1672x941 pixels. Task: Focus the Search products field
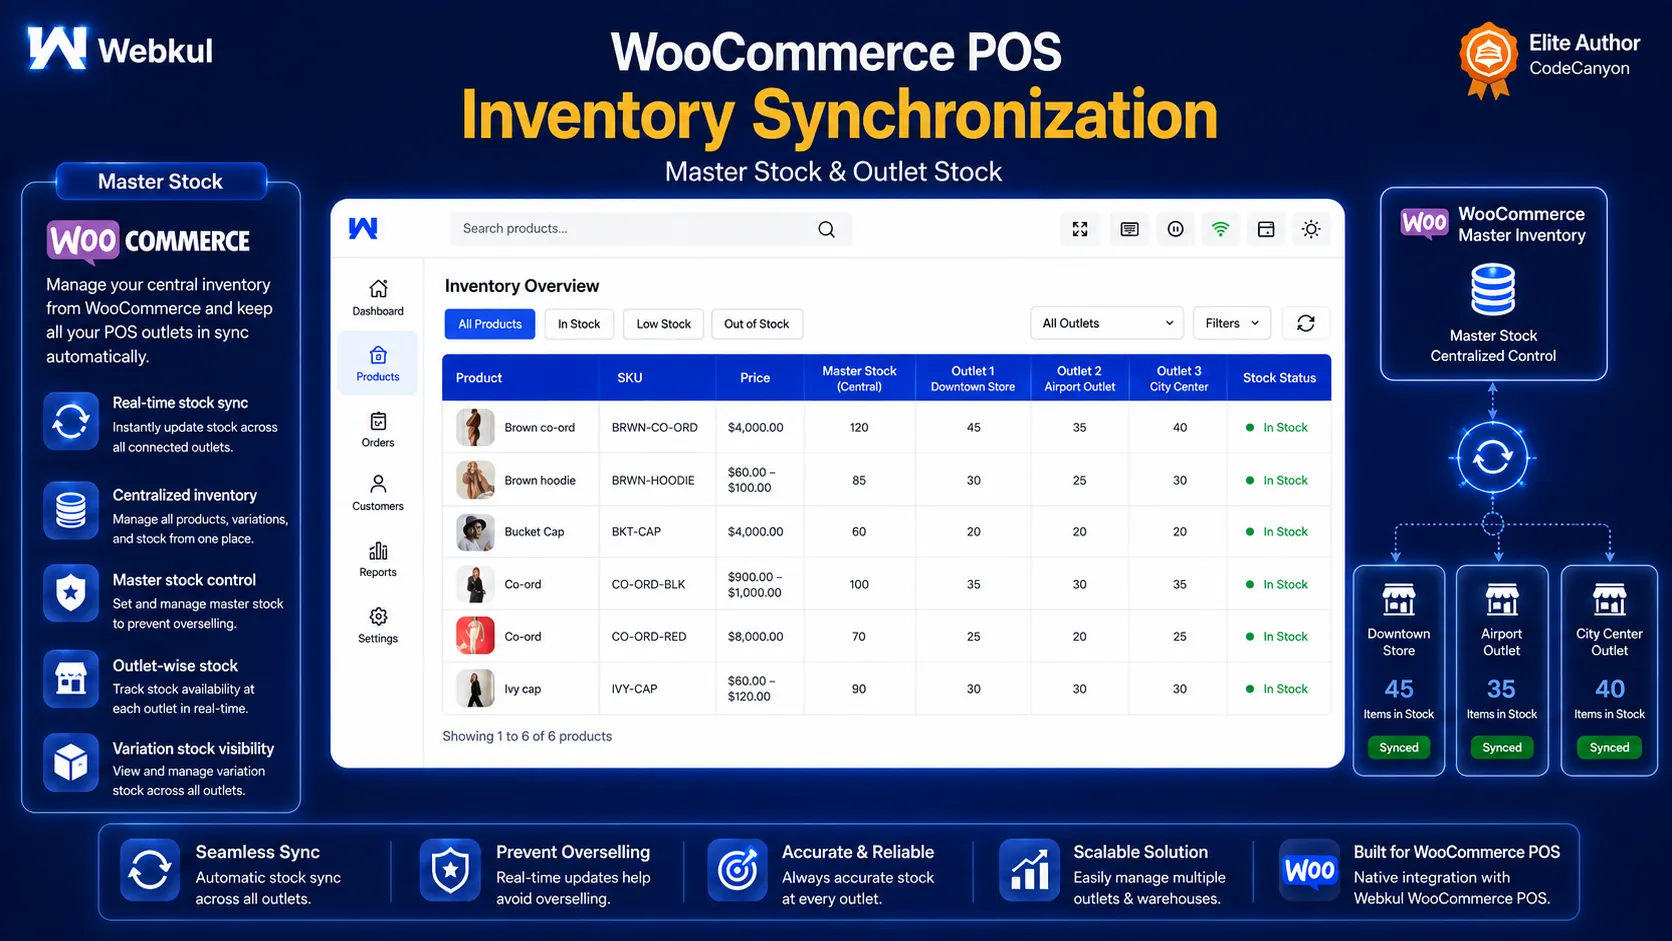651,229
